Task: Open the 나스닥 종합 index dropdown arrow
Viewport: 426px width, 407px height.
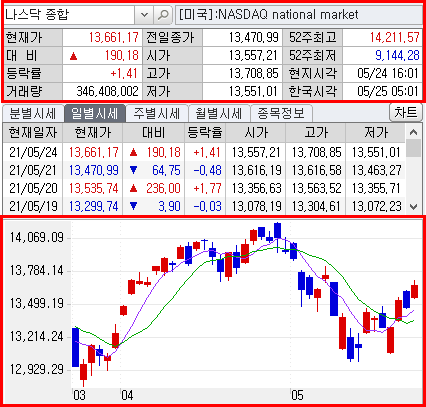Action: coord(144,15)
